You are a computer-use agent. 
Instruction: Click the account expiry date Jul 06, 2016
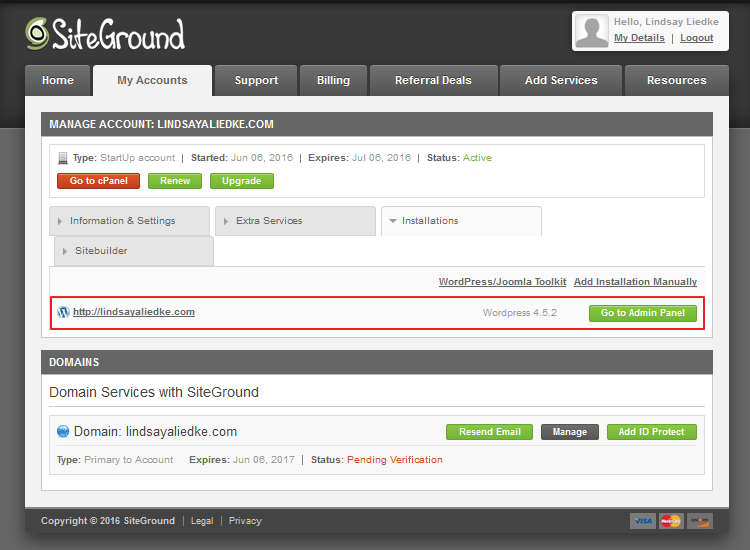381,158
